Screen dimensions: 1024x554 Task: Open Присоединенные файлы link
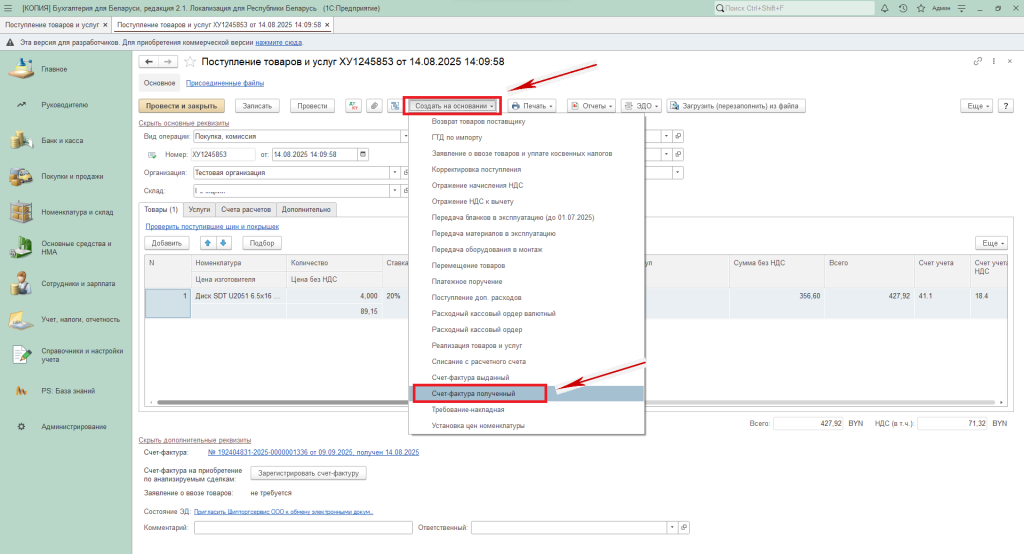pyautogui.click(x=225, y=83)
